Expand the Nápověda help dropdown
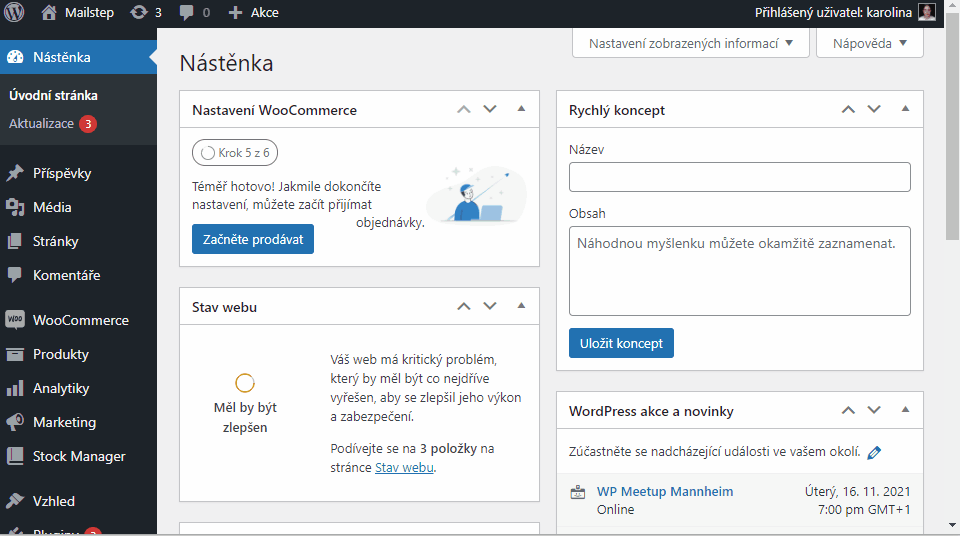The height and width of the screenshot is (536, 960). tap(869, 43)
